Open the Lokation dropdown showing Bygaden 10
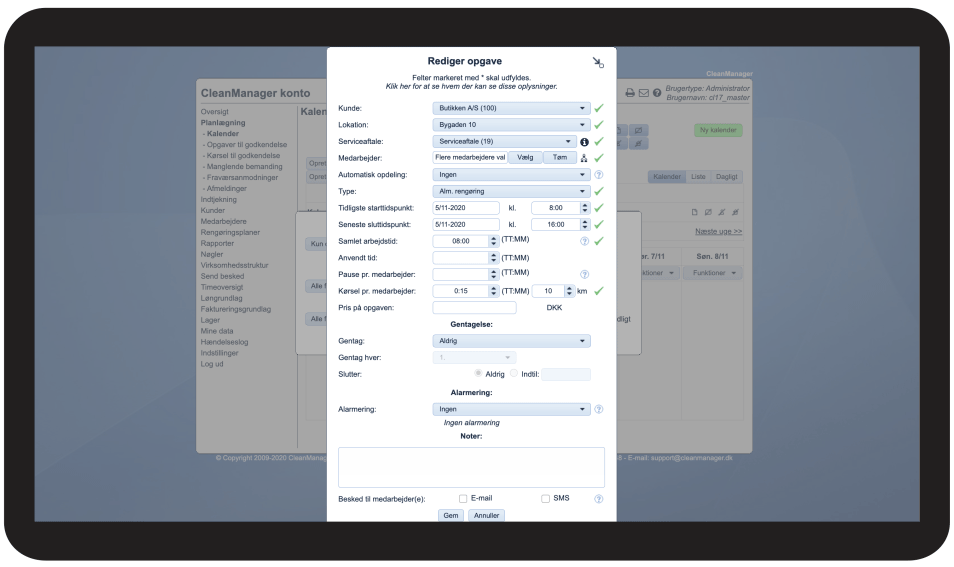The width and height of the screenshot is (954, 567). (511, 125)
